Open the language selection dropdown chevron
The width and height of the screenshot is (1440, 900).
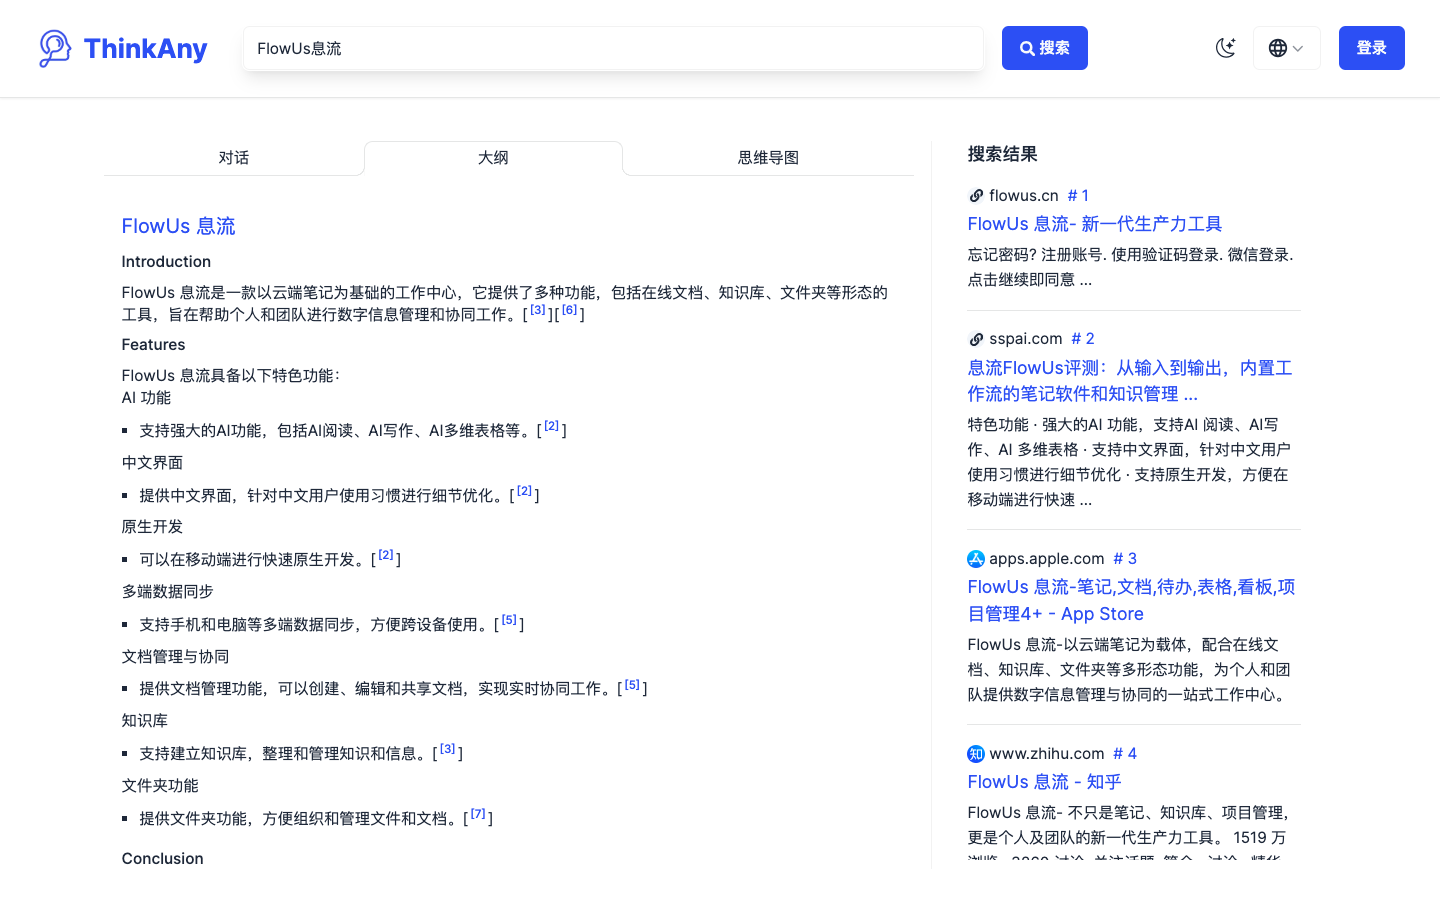point(1298,47)
